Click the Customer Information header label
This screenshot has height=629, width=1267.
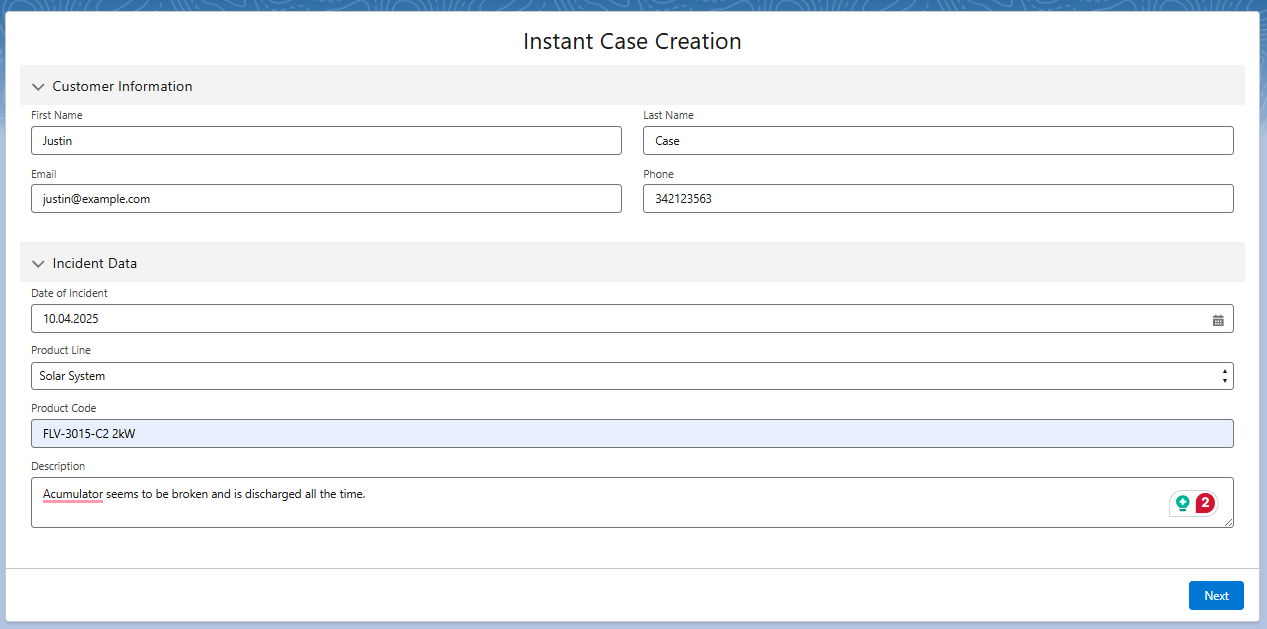[121, 86]
